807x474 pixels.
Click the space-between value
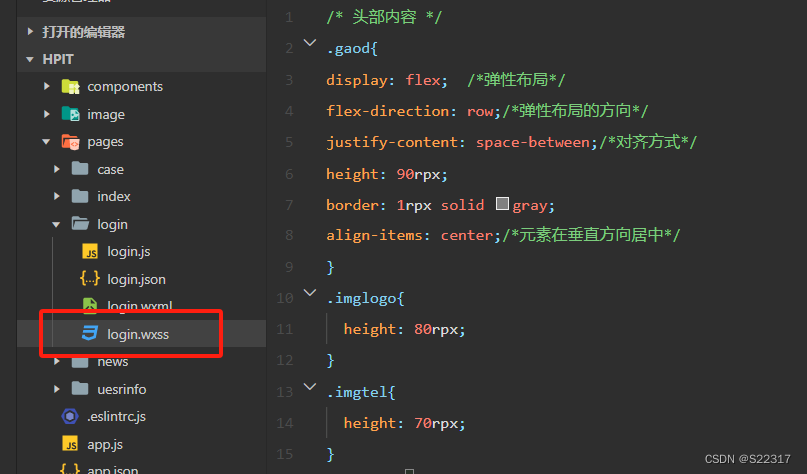(x=533, y=143)
